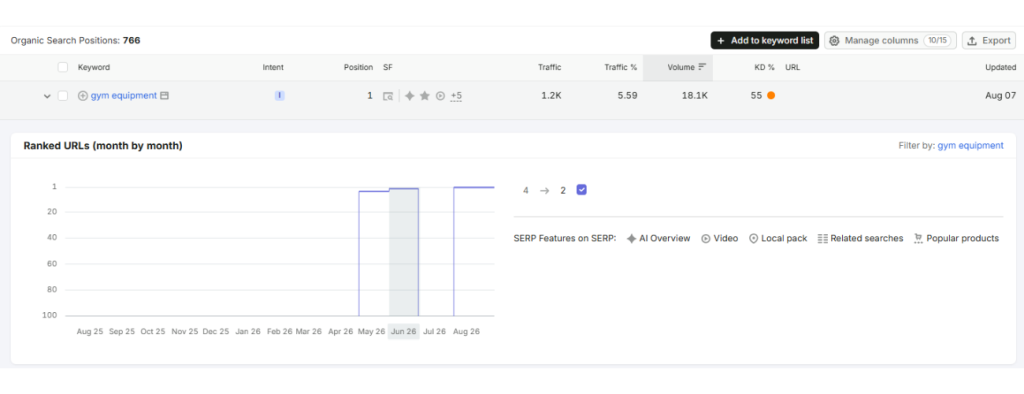Click the 1.2K traffic value
The height and width of the screenshot is (394, 1024).
click(x=551, y=96)
